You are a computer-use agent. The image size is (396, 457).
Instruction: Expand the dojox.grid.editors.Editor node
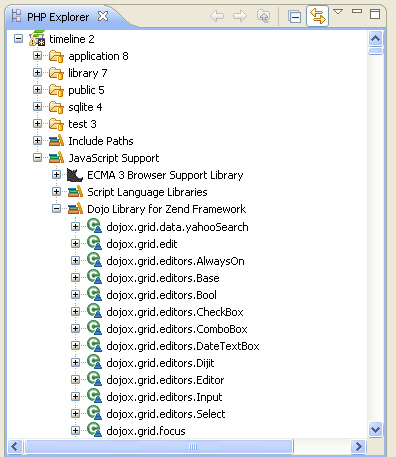pyautogui.click(x=75, y=380)
